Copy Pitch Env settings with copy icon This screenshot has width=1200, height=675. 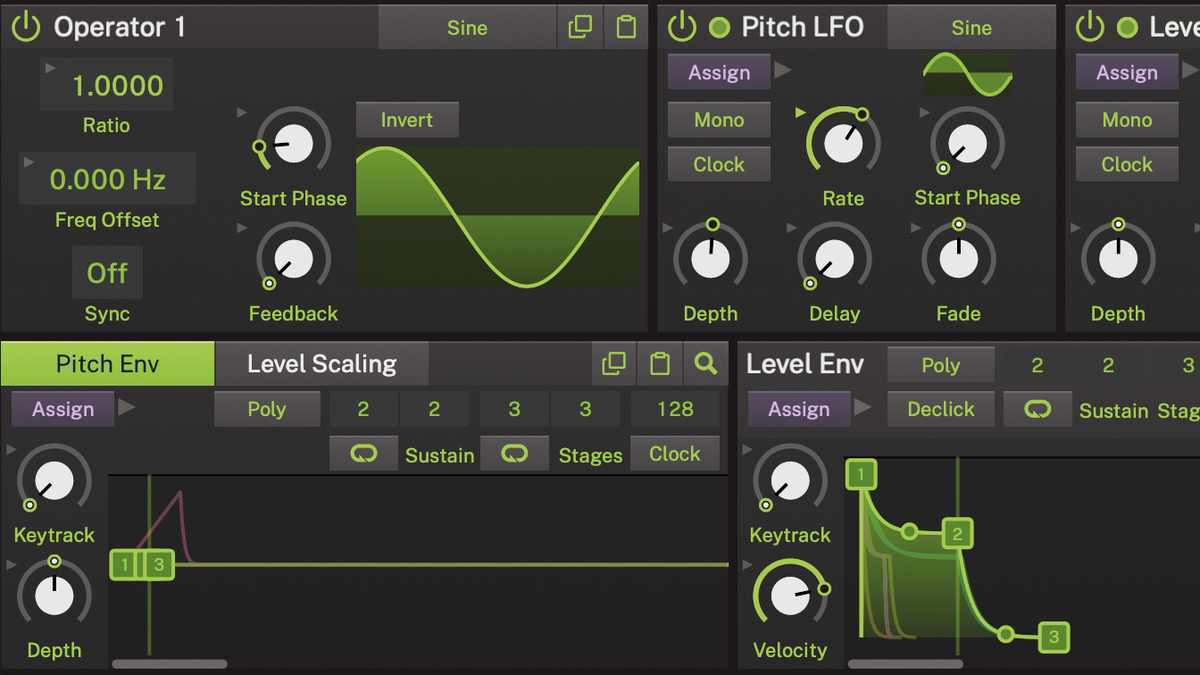pyautogui.click(x=614, y=364)
